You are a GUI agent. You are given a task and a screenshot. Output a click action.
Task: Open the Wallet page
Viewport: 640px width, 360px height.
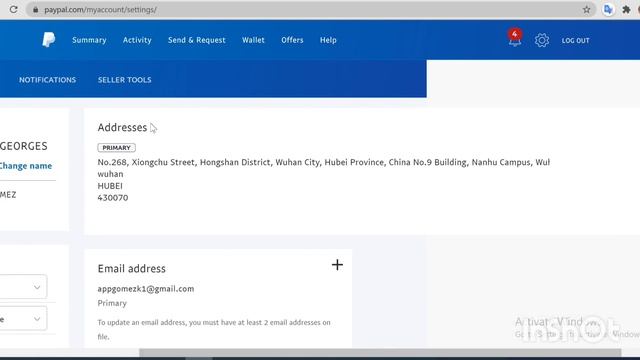(253, 40)
